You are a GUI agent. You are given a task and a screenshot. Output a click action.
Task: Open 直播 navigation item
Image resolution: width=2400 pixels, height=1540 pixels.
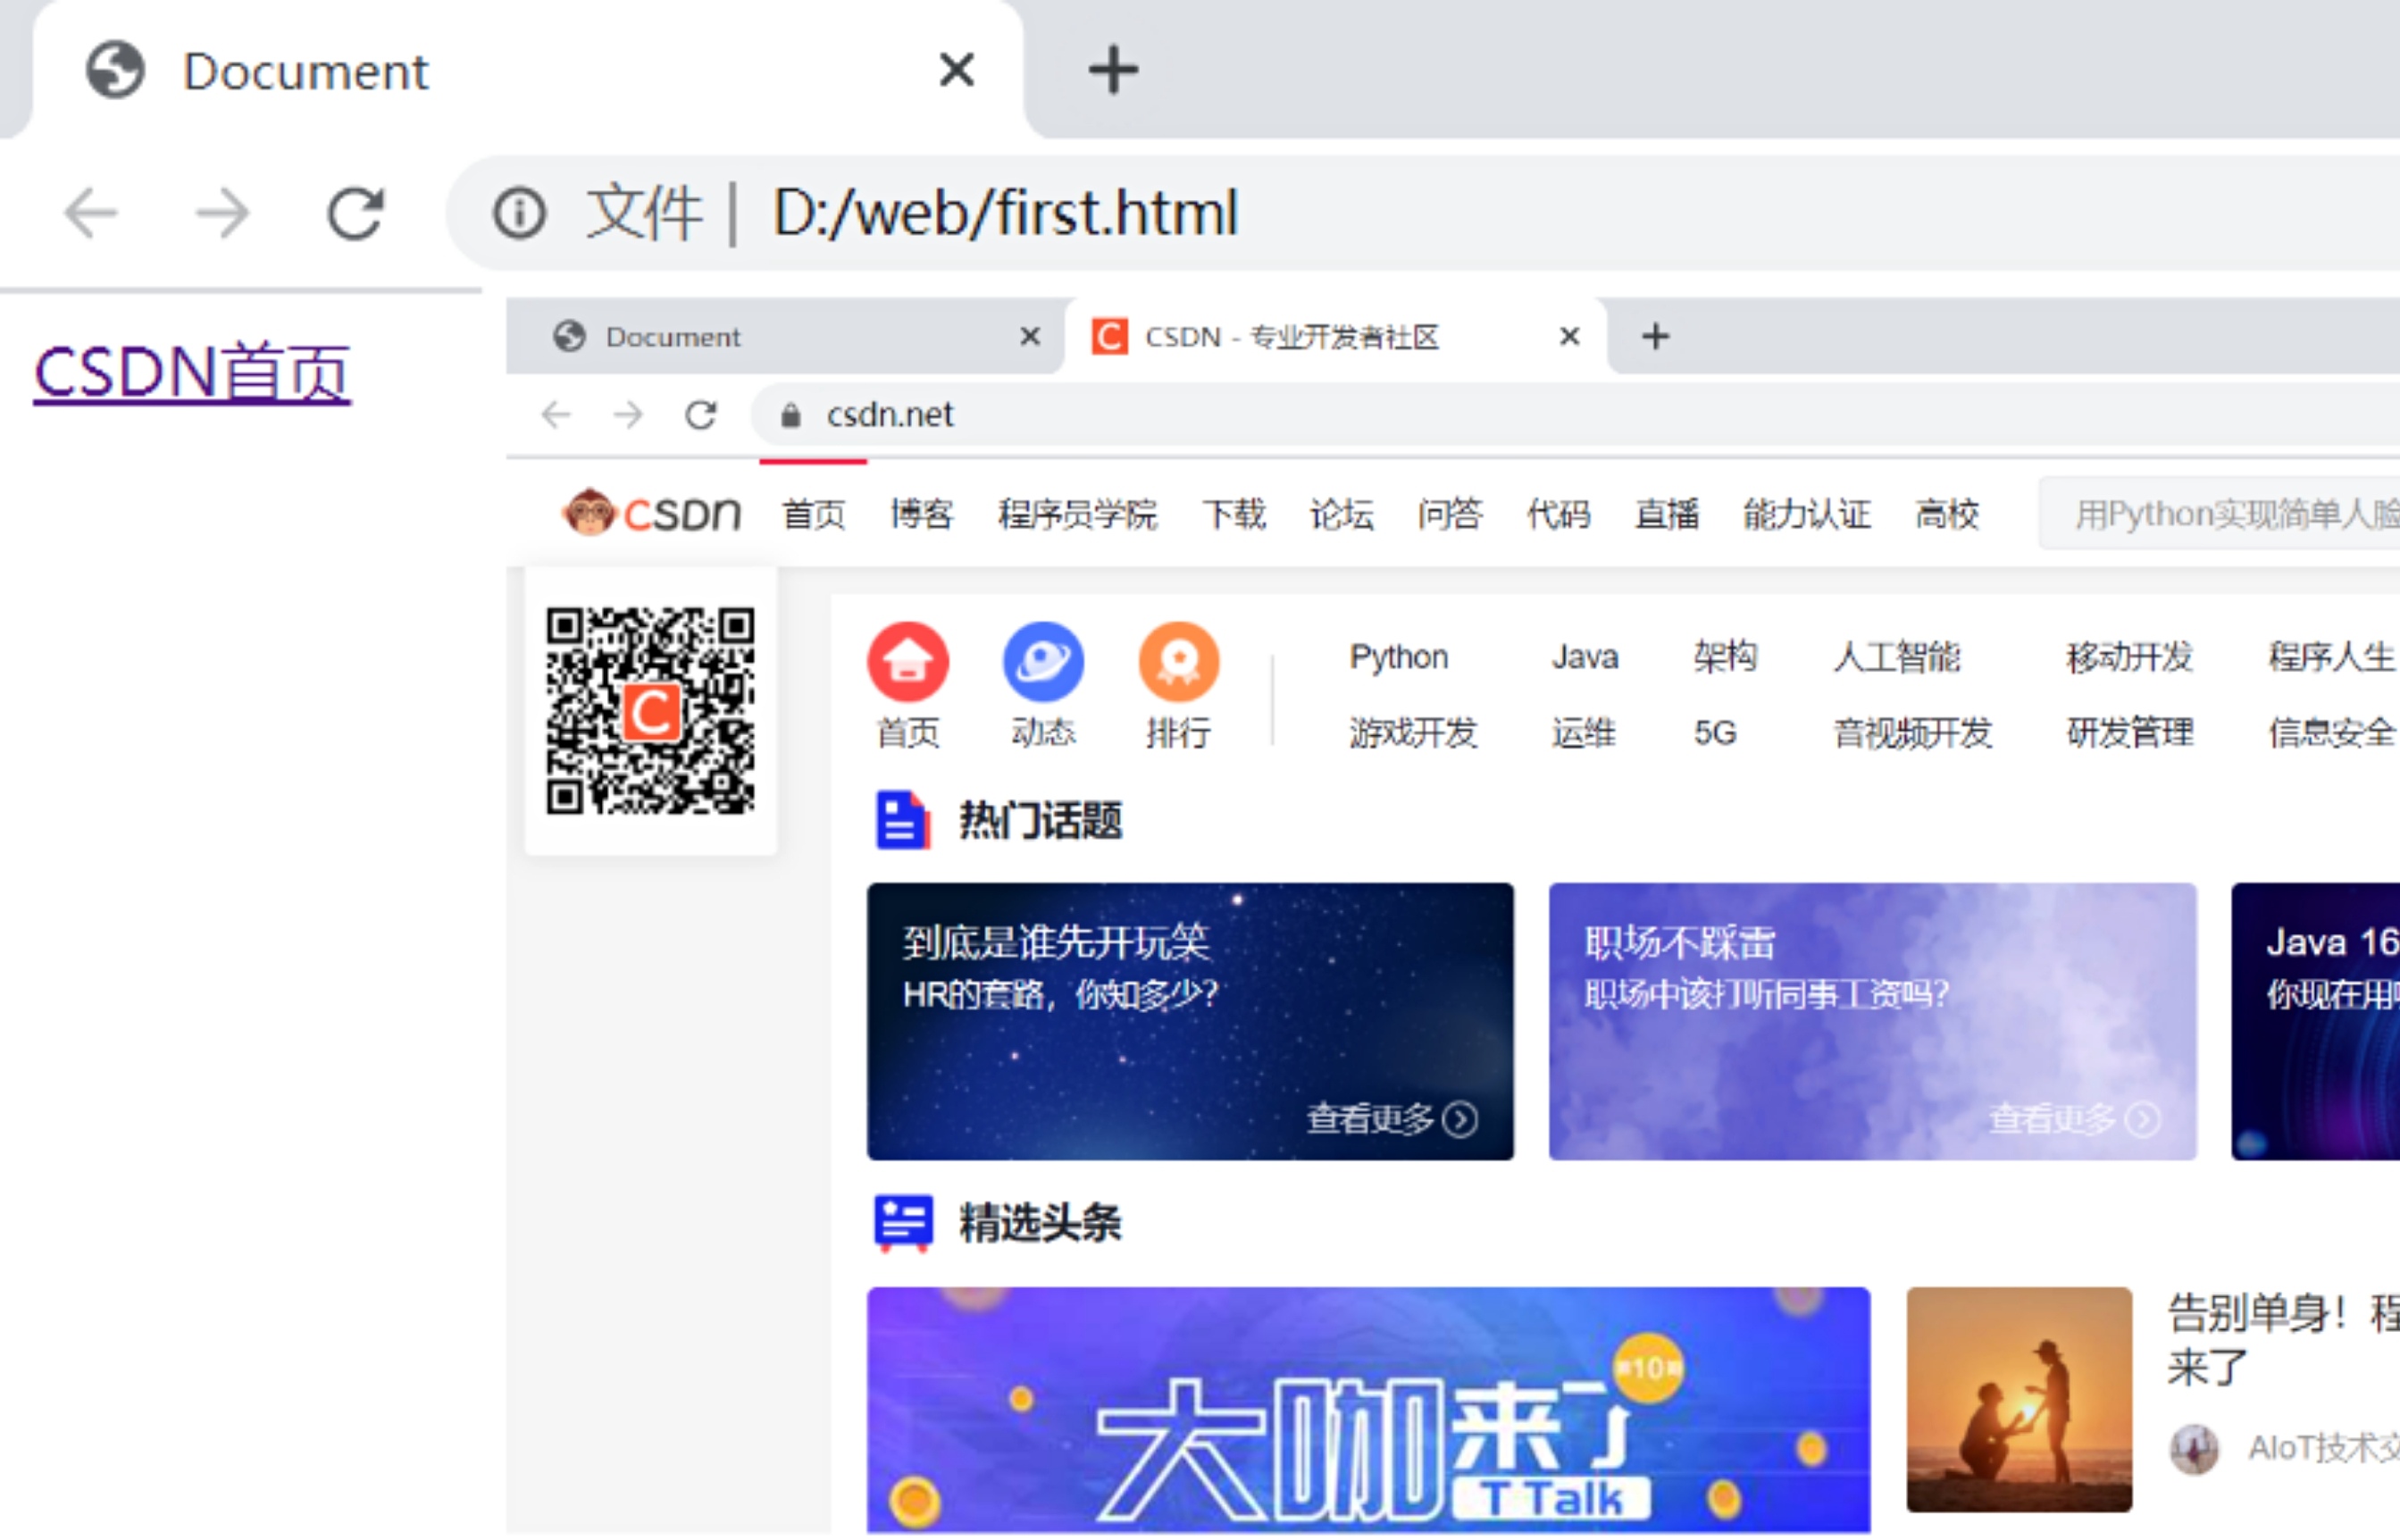pos(1667,514)
